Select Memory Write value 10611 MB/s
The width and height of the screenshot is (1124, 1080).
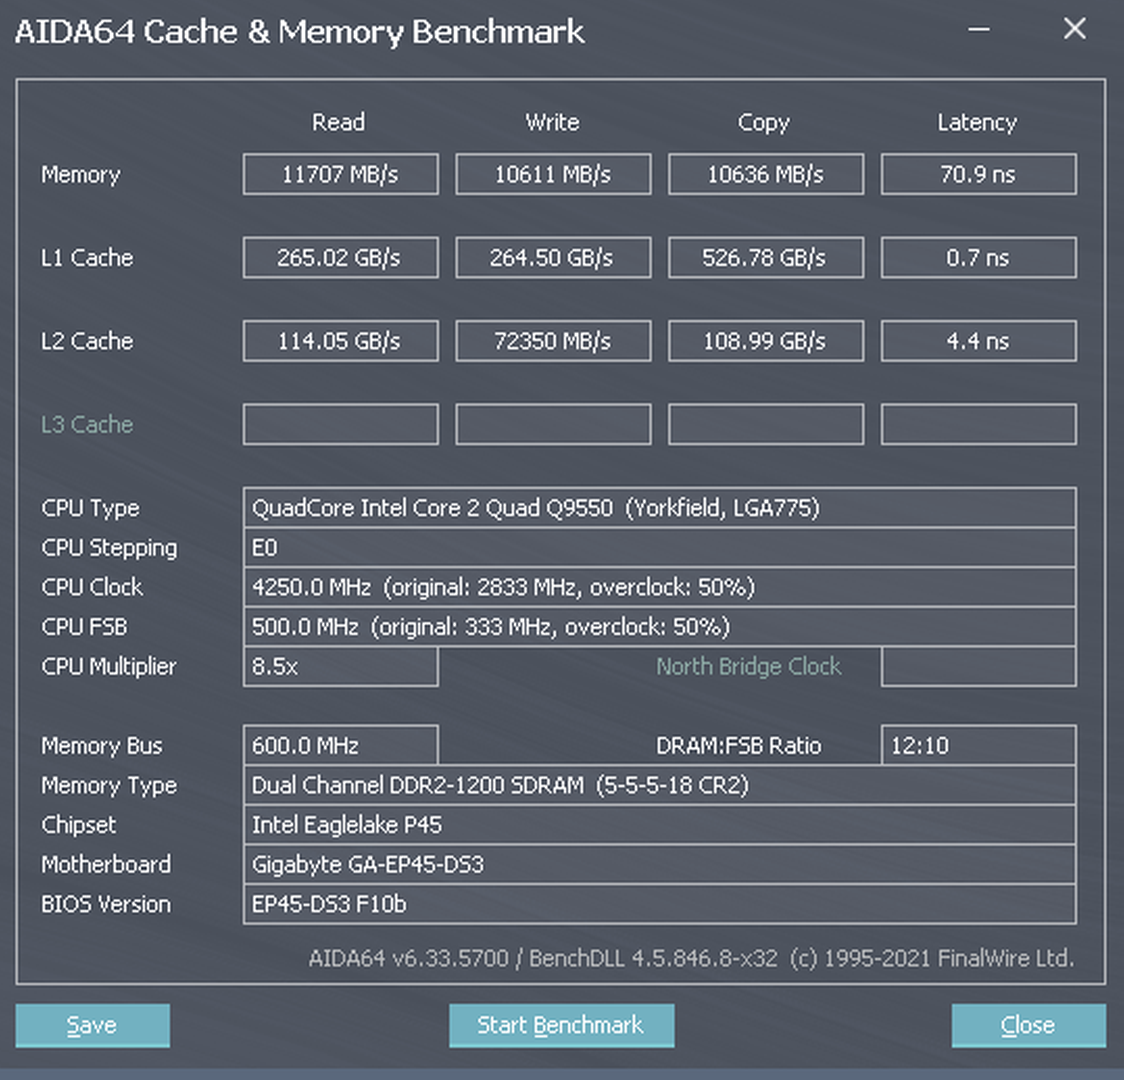point(553,174)
